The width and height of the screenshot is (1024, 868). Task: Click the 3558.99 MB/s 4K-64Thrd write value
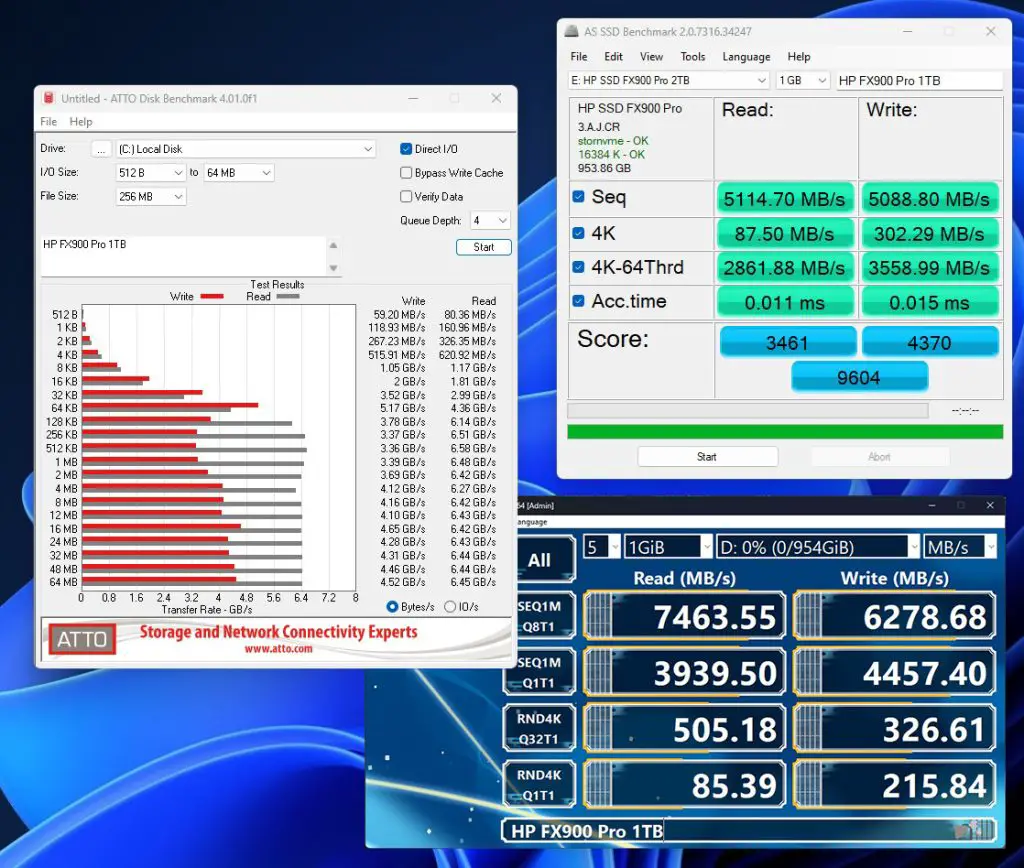click(x=929, y=267)
